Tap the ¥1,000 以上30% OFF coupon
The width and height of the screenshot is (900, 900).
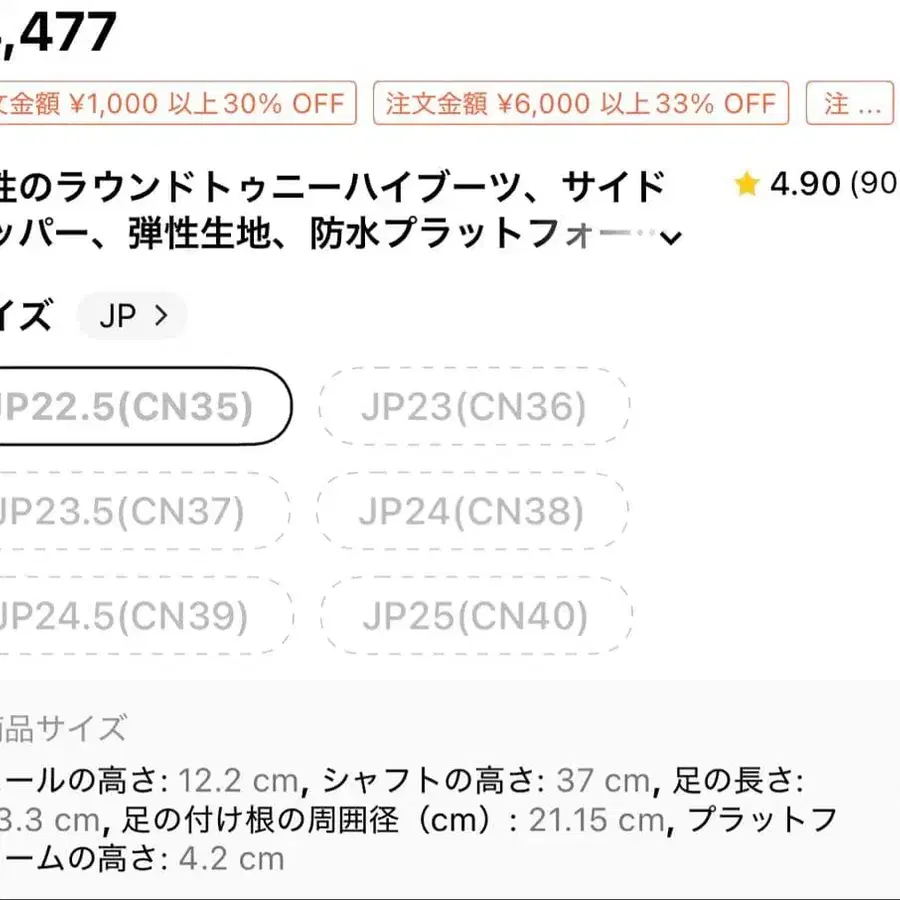174,103
